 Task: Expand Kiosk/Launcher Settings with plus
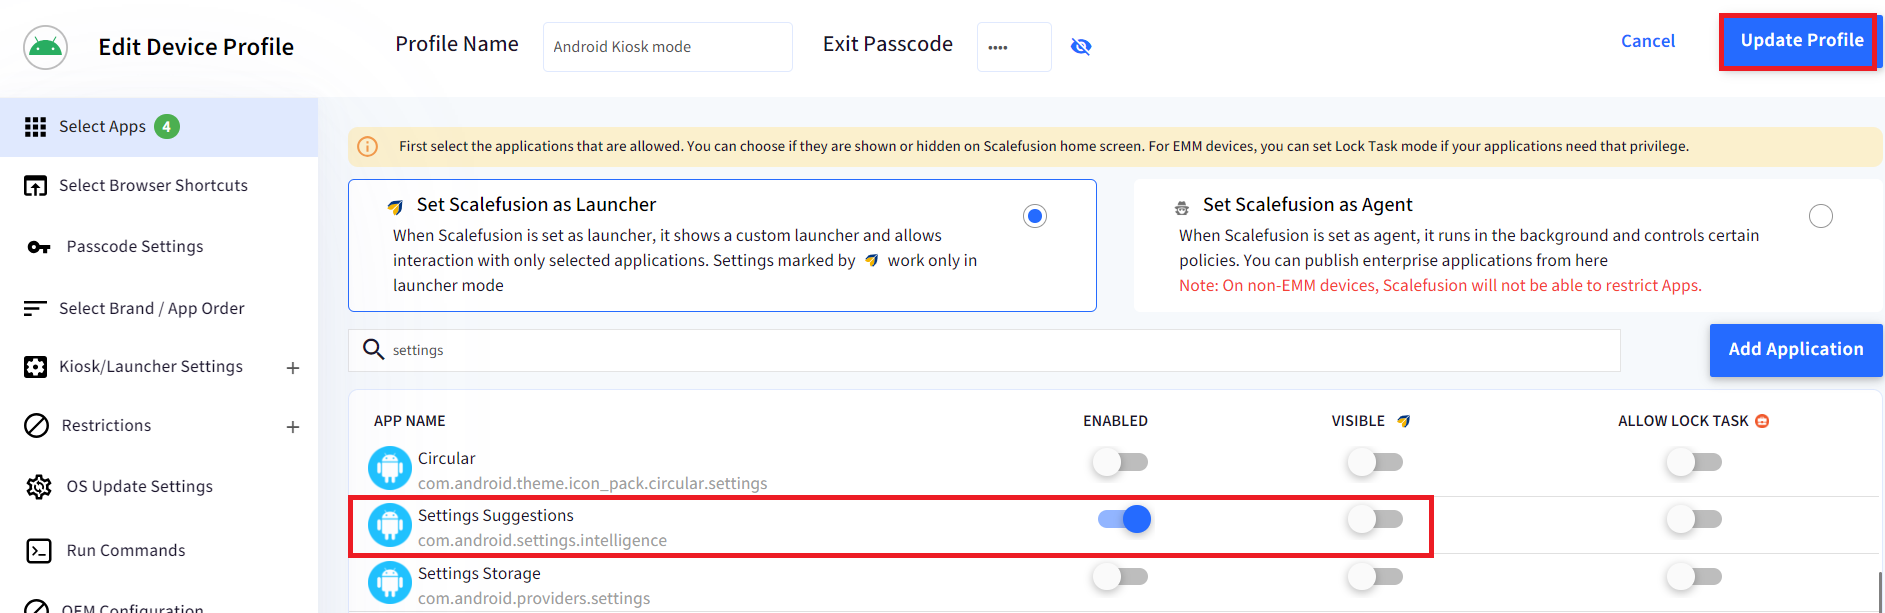pos(293,368)
